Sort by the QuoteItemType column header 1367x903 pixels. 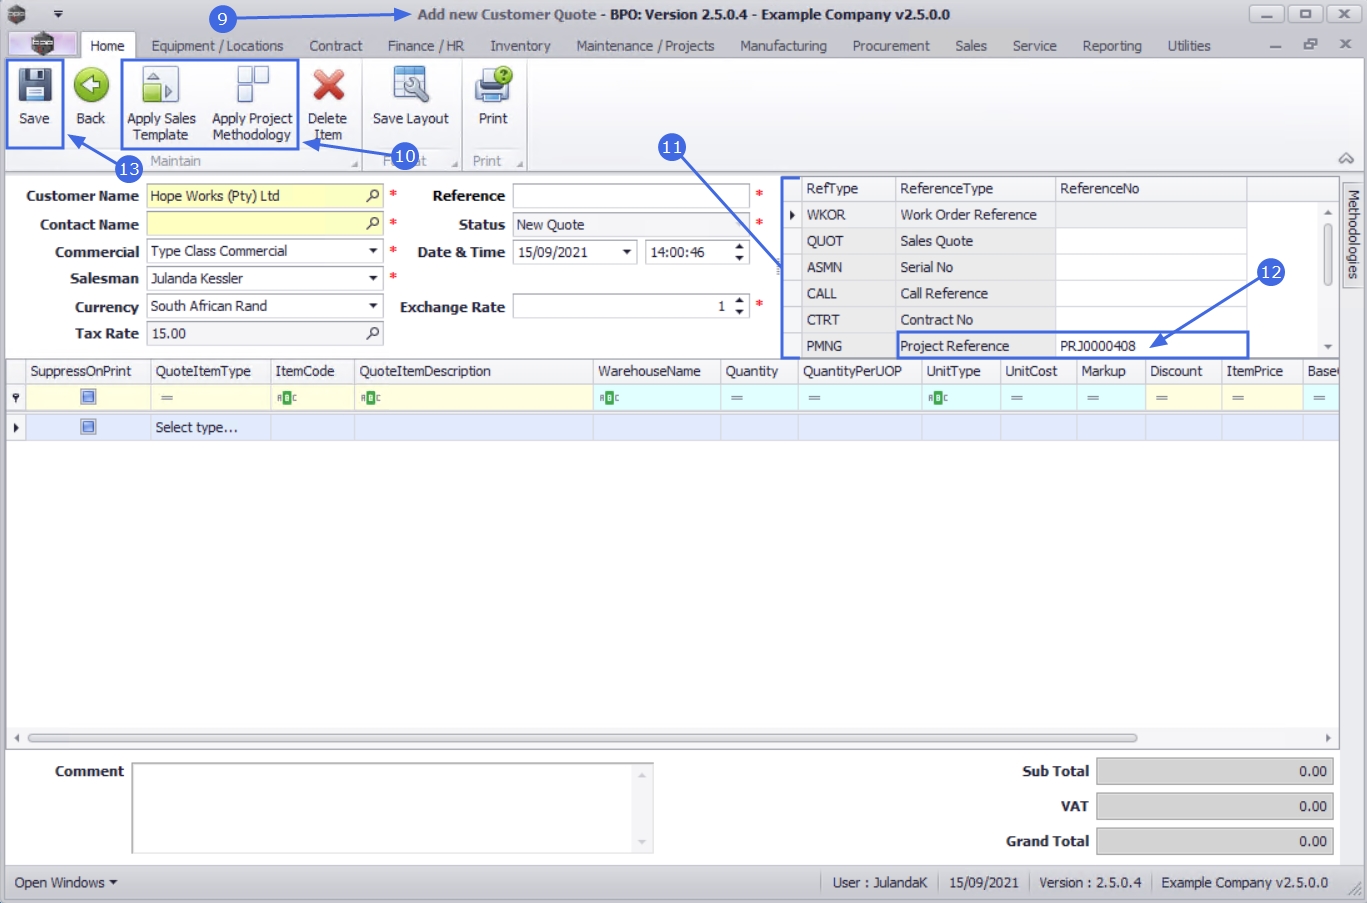point(210,371)
